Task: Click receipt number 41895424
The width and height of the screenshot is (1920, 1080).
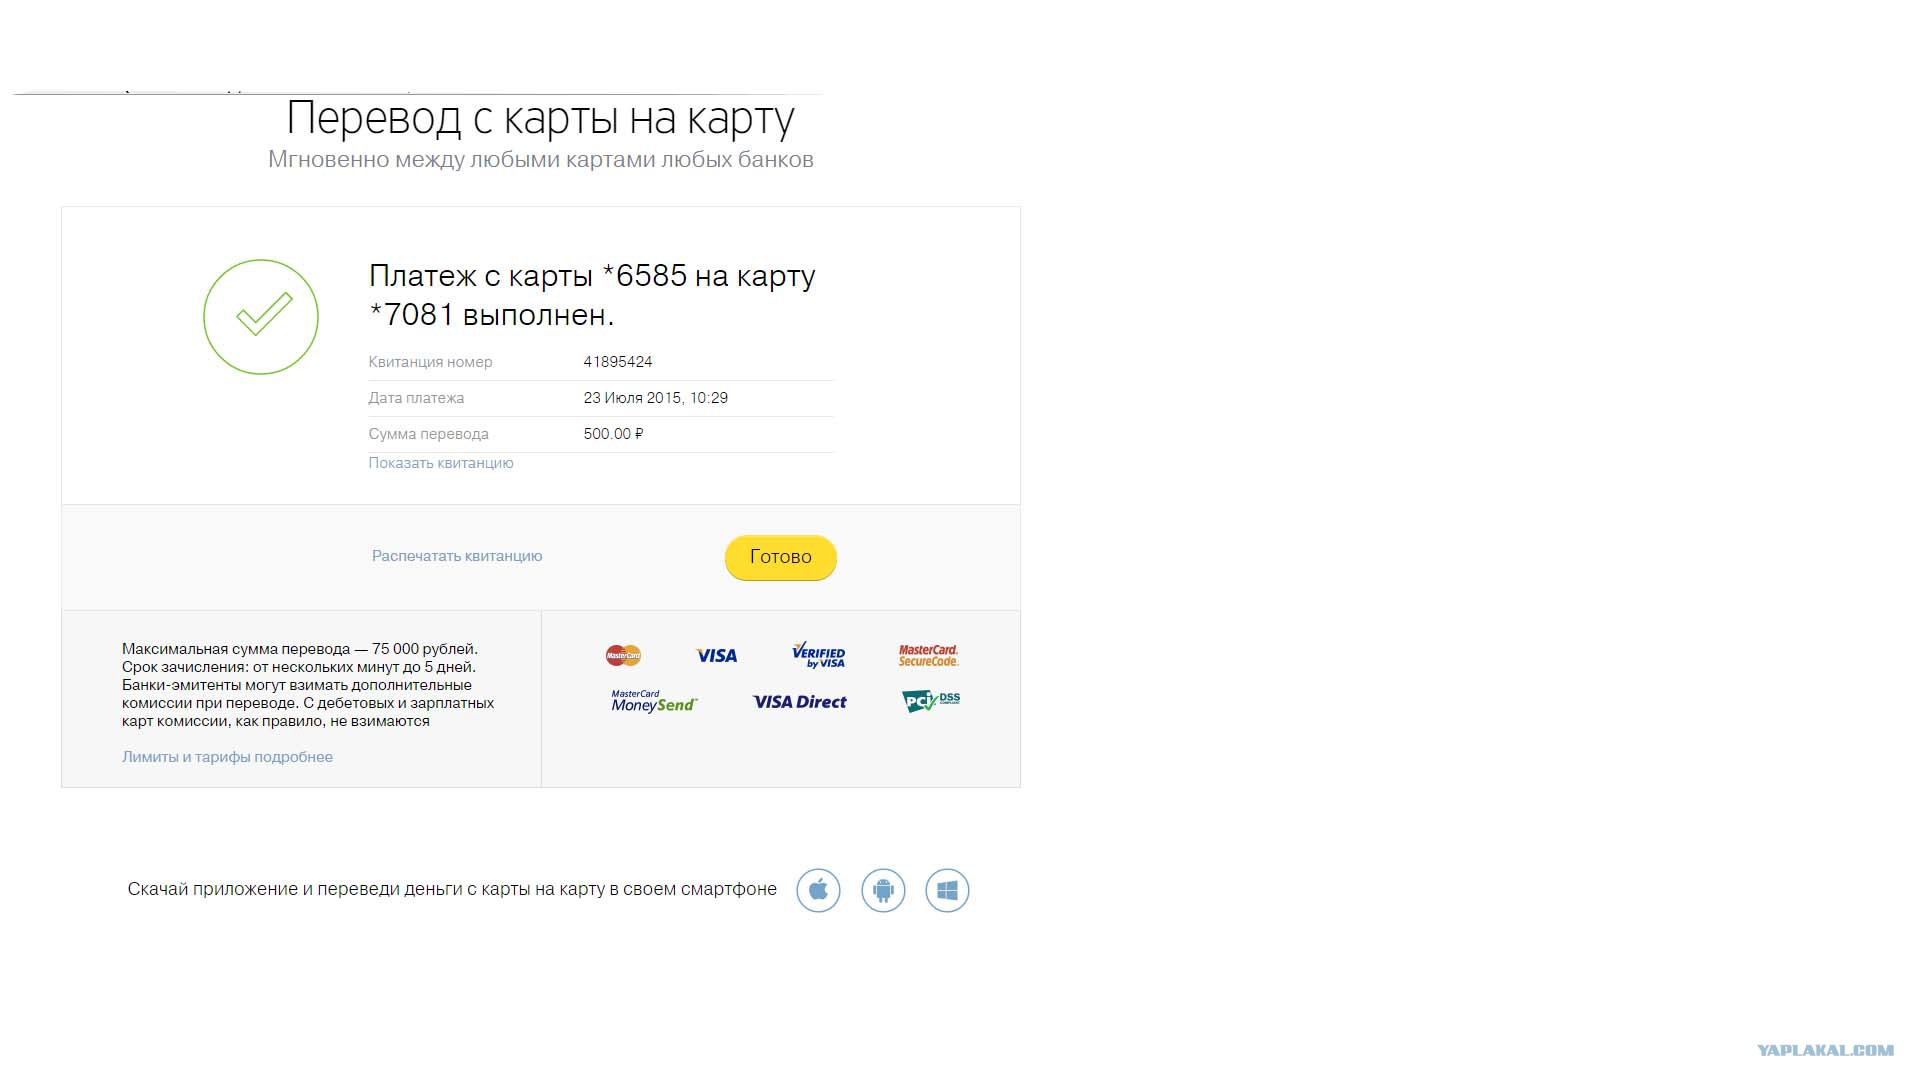Action: point(618,362)
